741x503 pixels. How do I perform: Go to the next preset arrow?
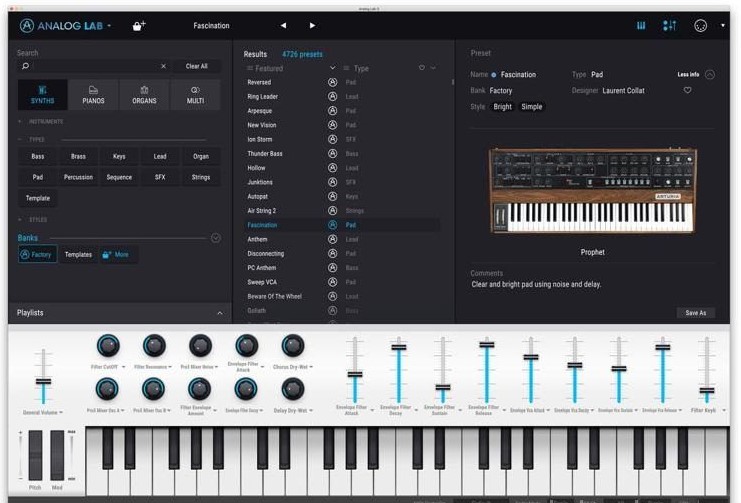[x=312, y=26]
